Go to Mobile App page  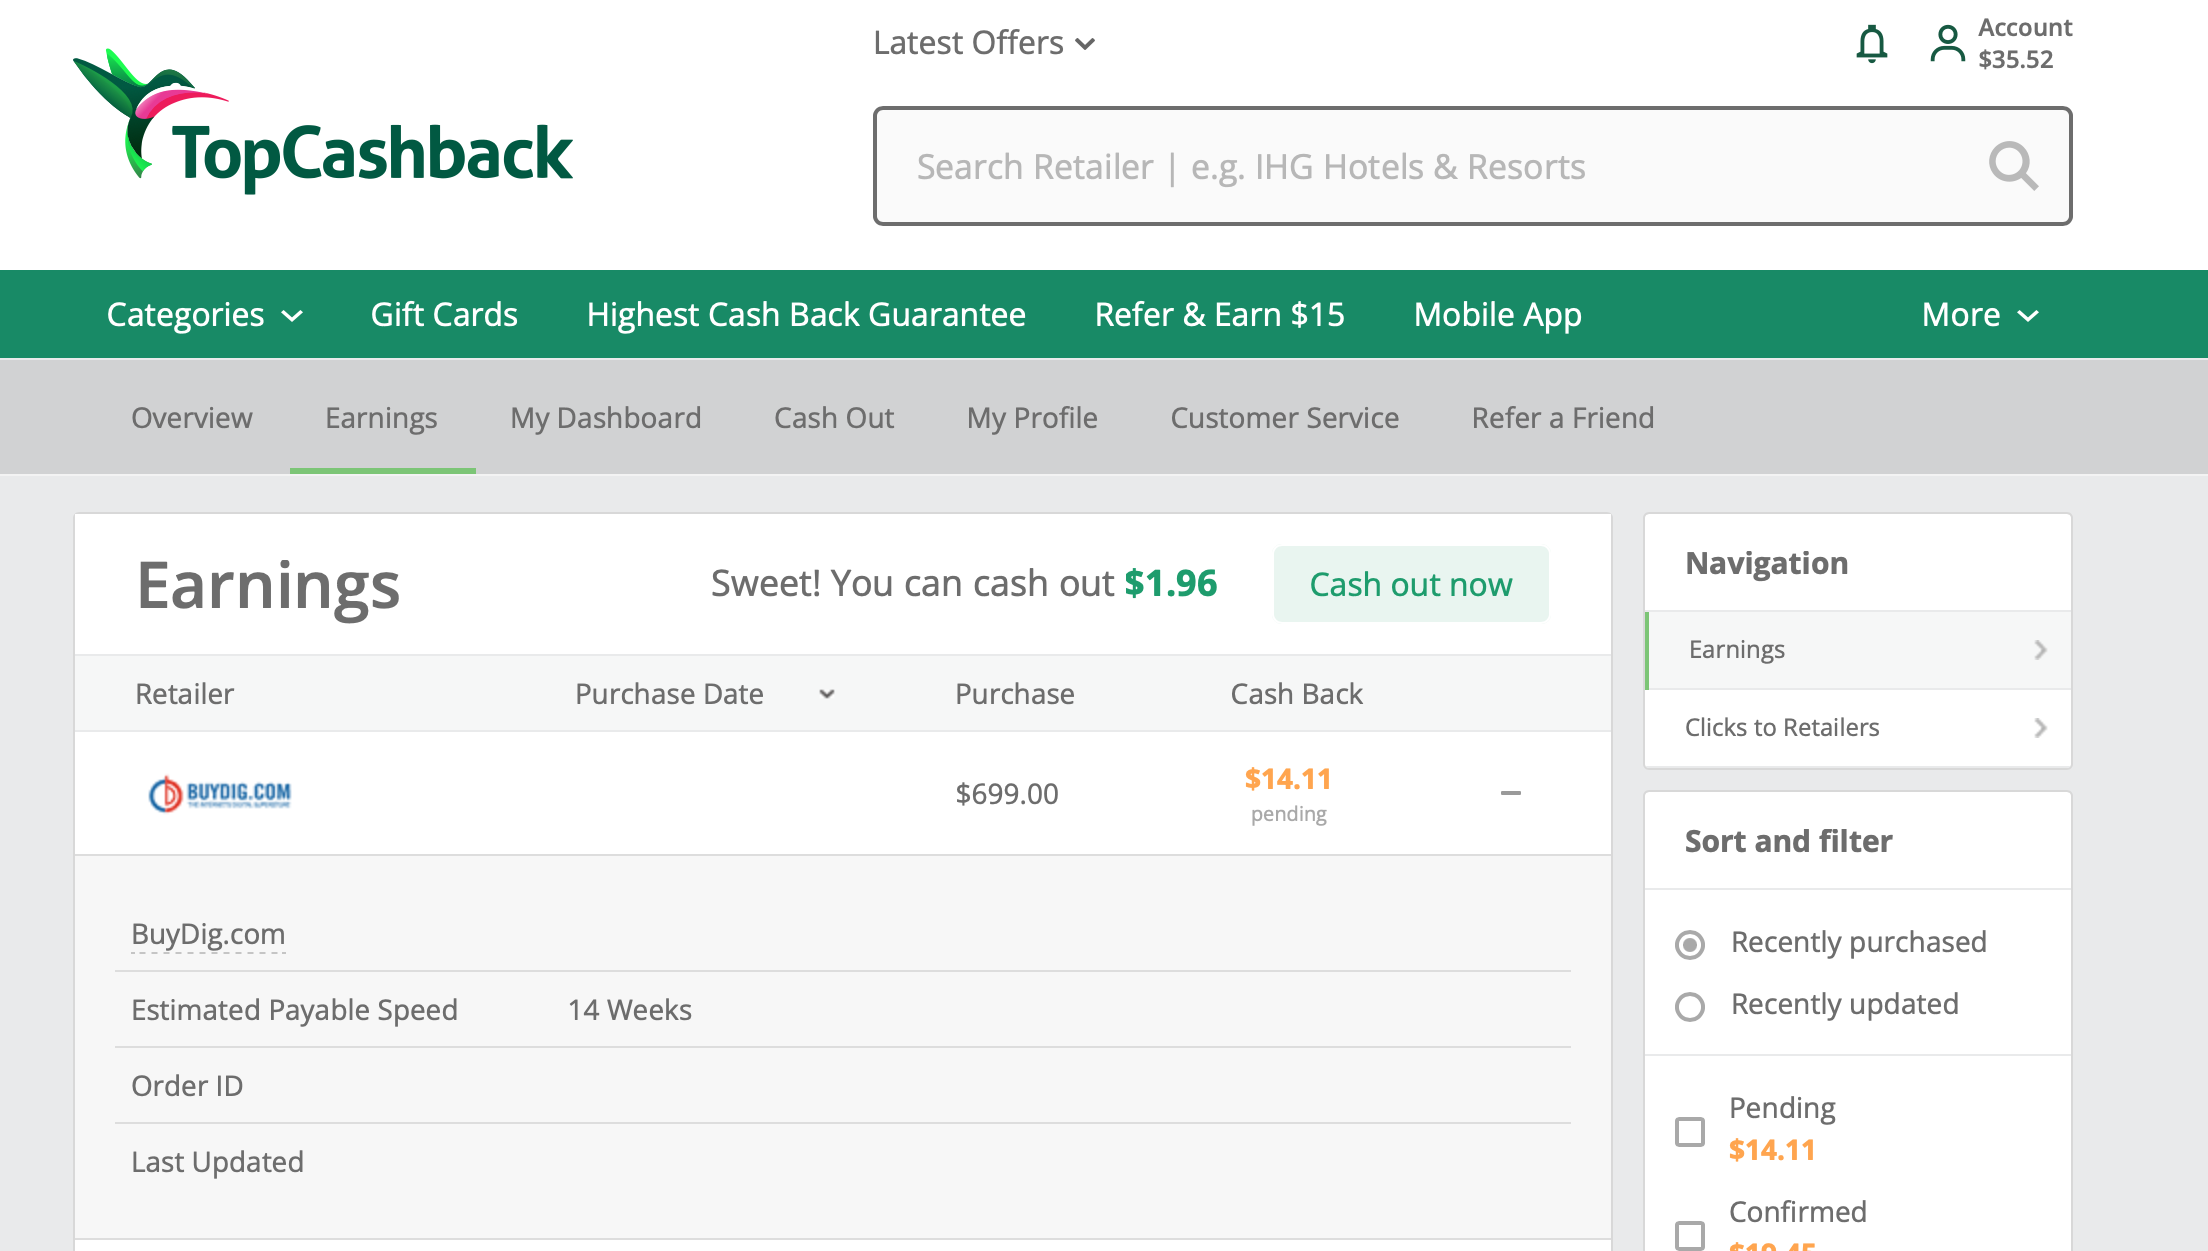click(1497, 315)
